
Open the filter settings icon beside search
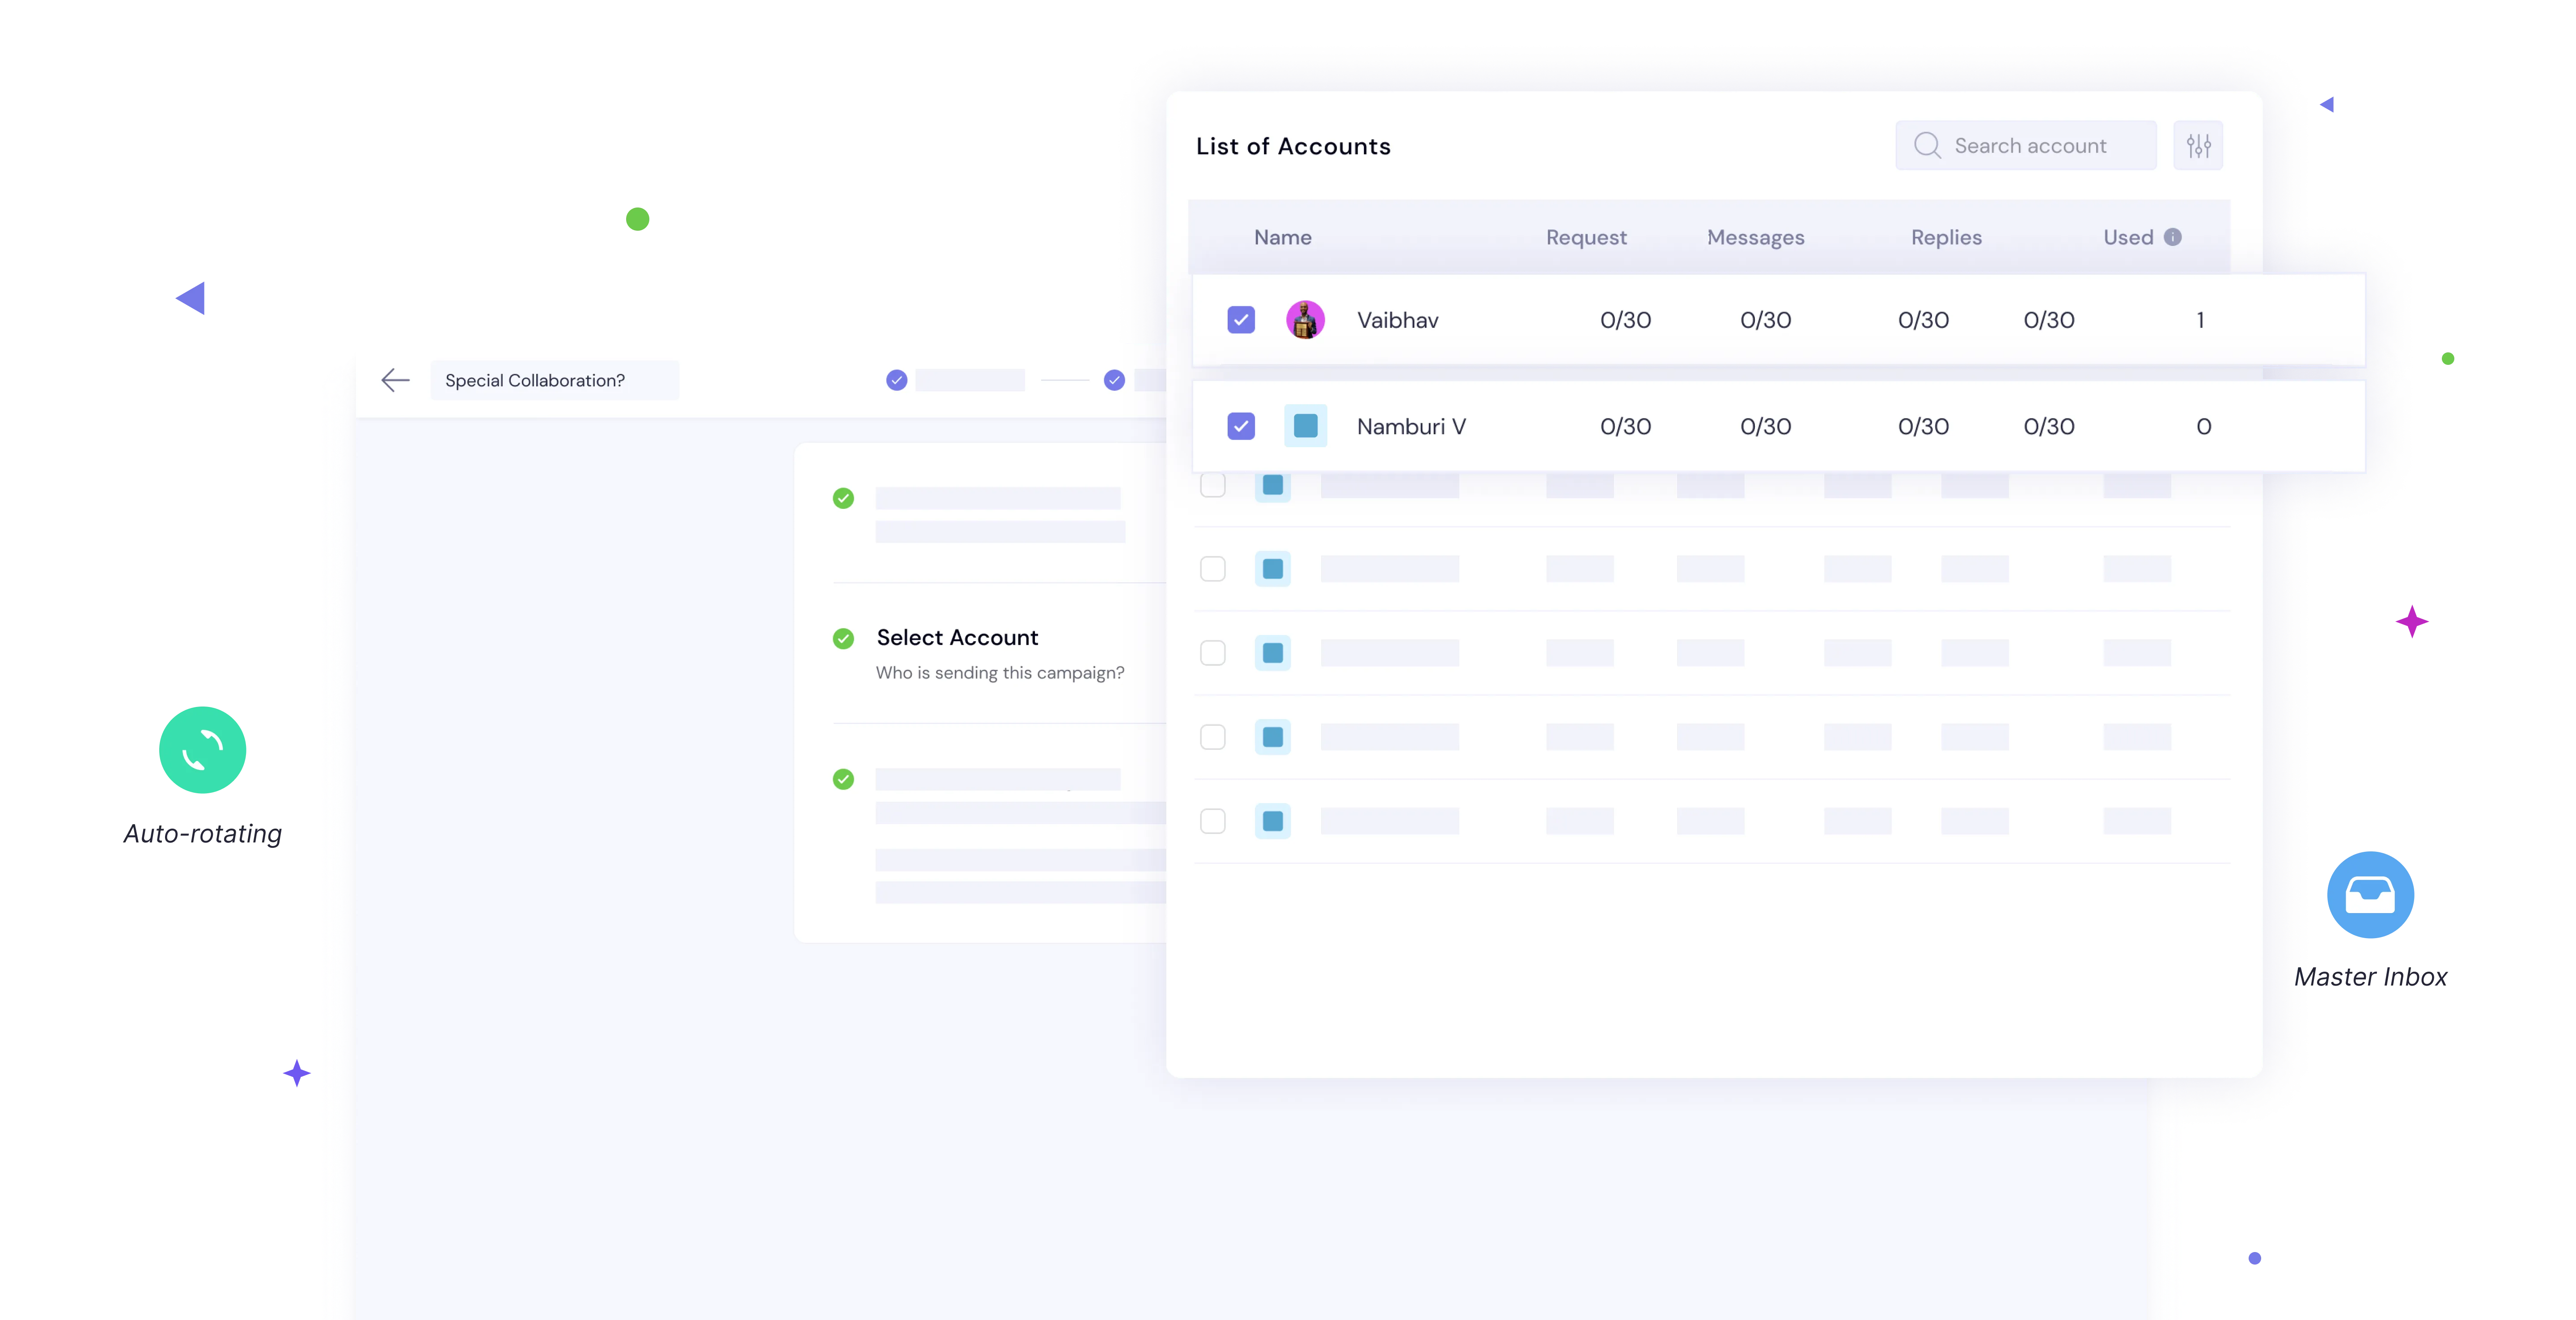[2198, 146]
